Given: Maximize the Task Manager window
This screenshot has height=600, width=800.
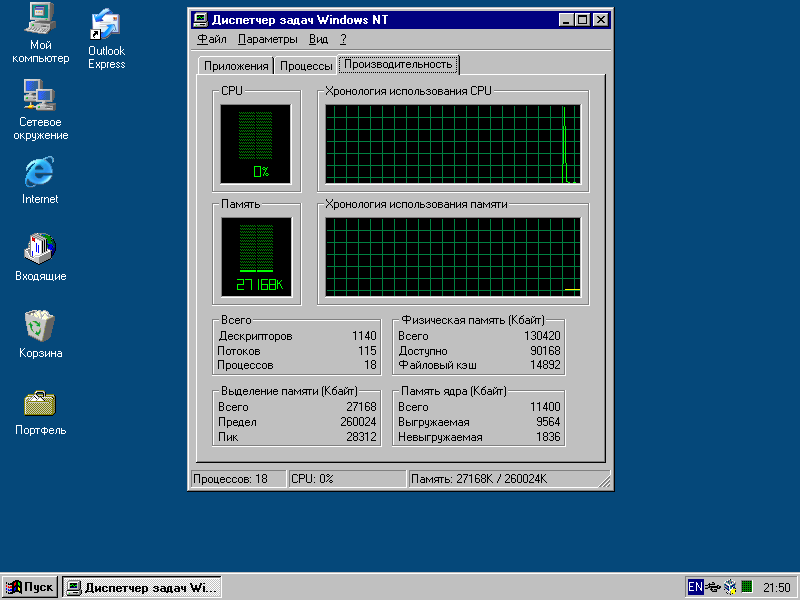Looking at the screenshot, I should tap(582, 20).
